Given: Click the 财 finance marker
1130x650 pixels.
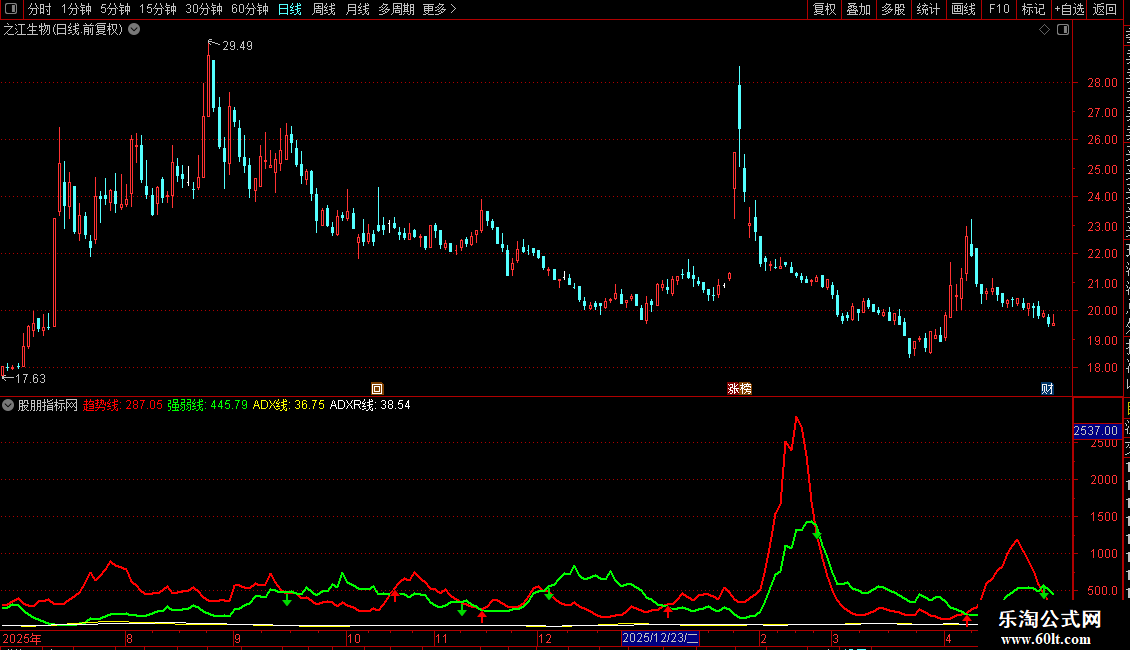Looking at the screenshot, I should (x=1047, y=389).
